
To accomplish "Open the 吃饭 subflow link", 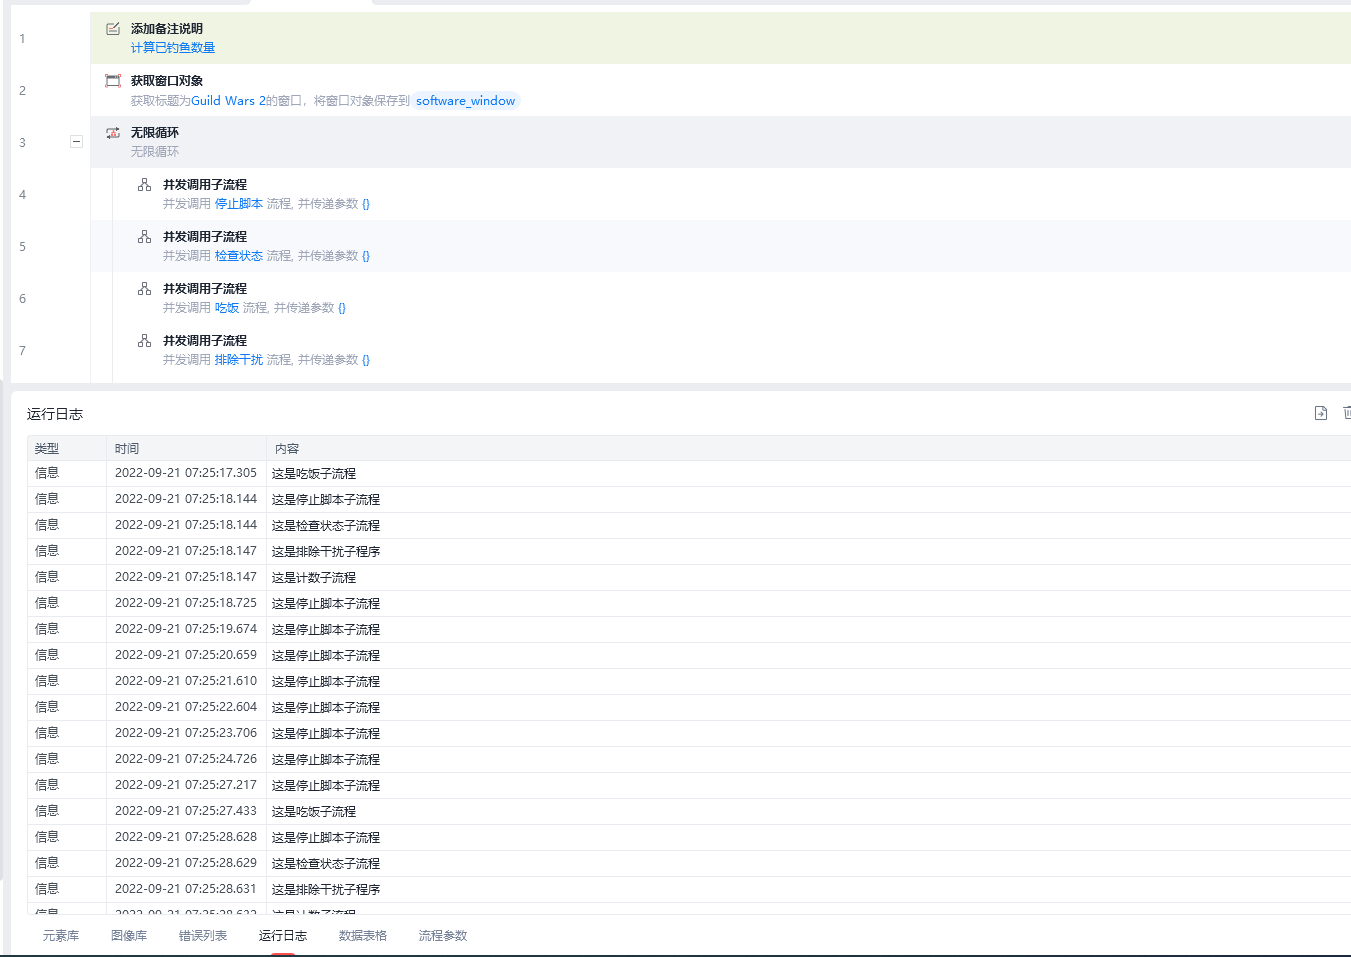I will click(227, 308).
